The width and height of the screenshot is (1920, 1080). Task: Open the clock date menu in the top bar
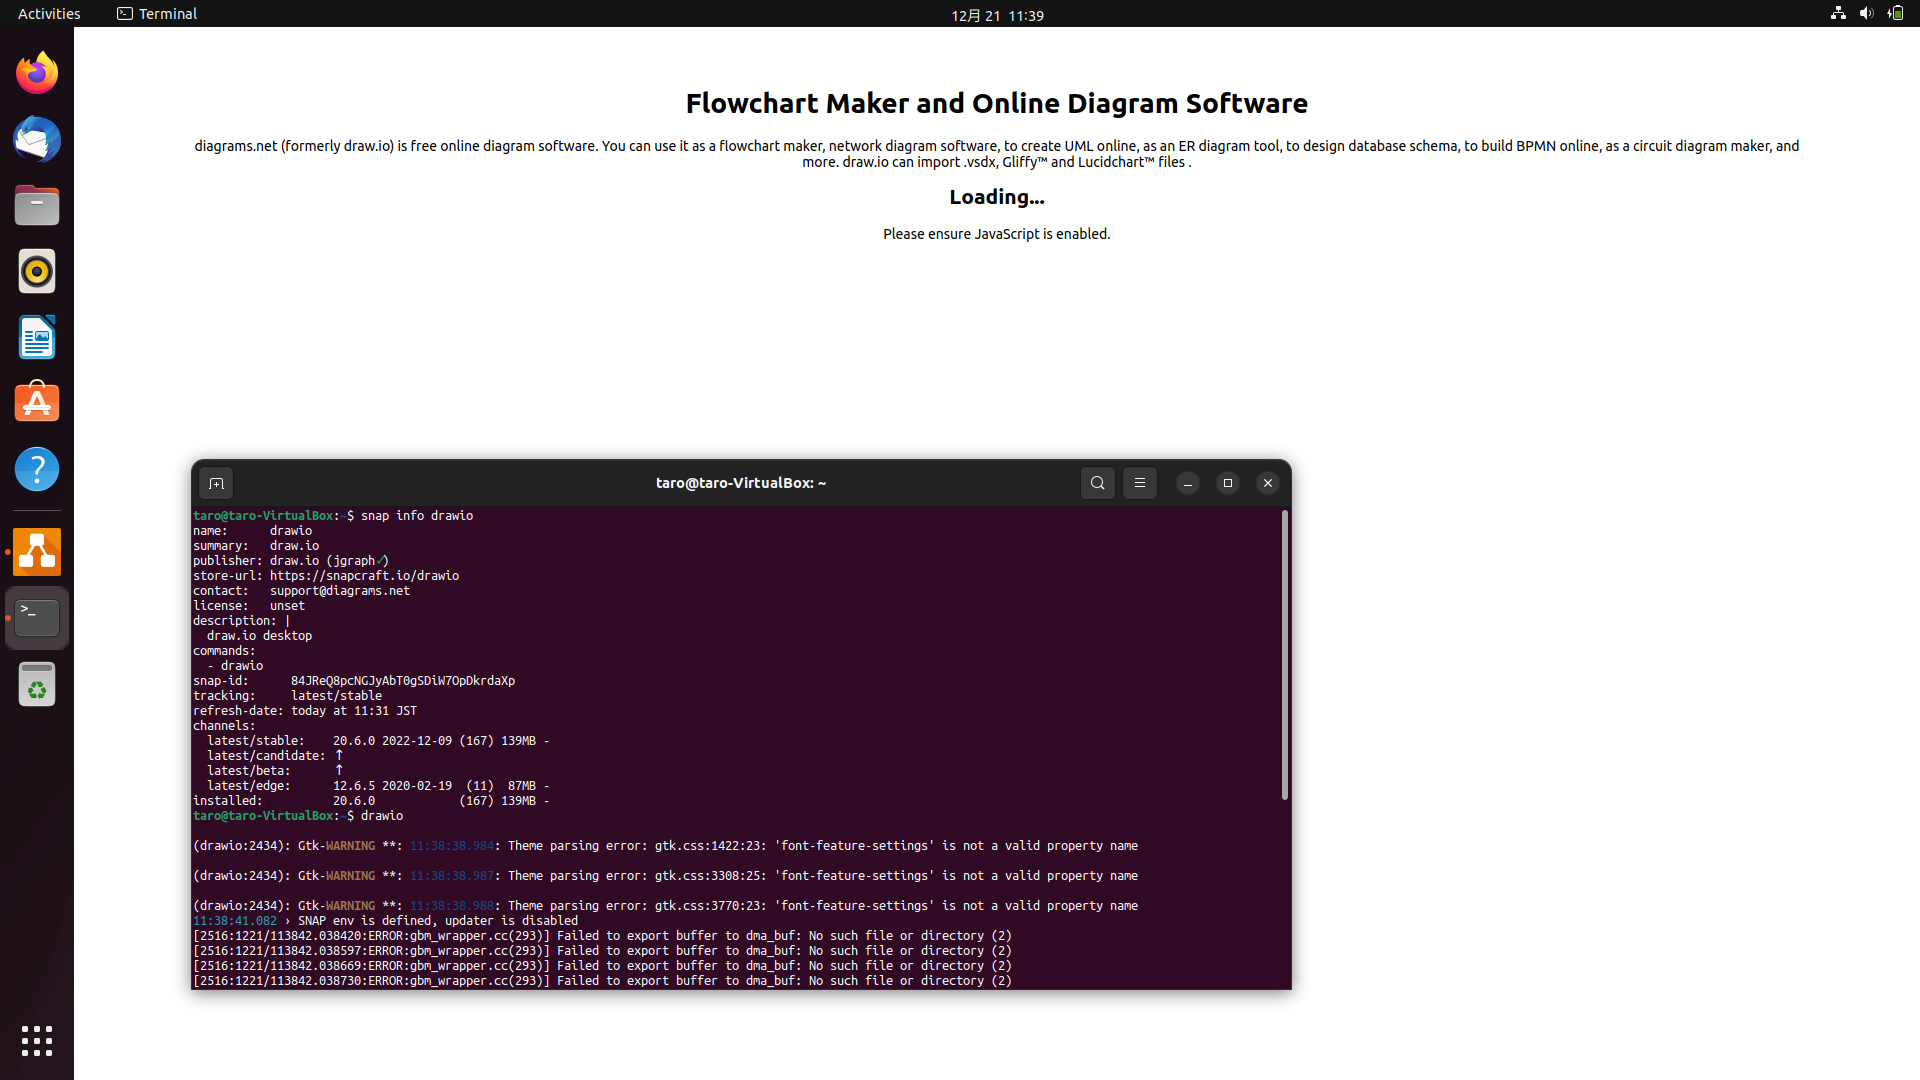pos(996,15)
